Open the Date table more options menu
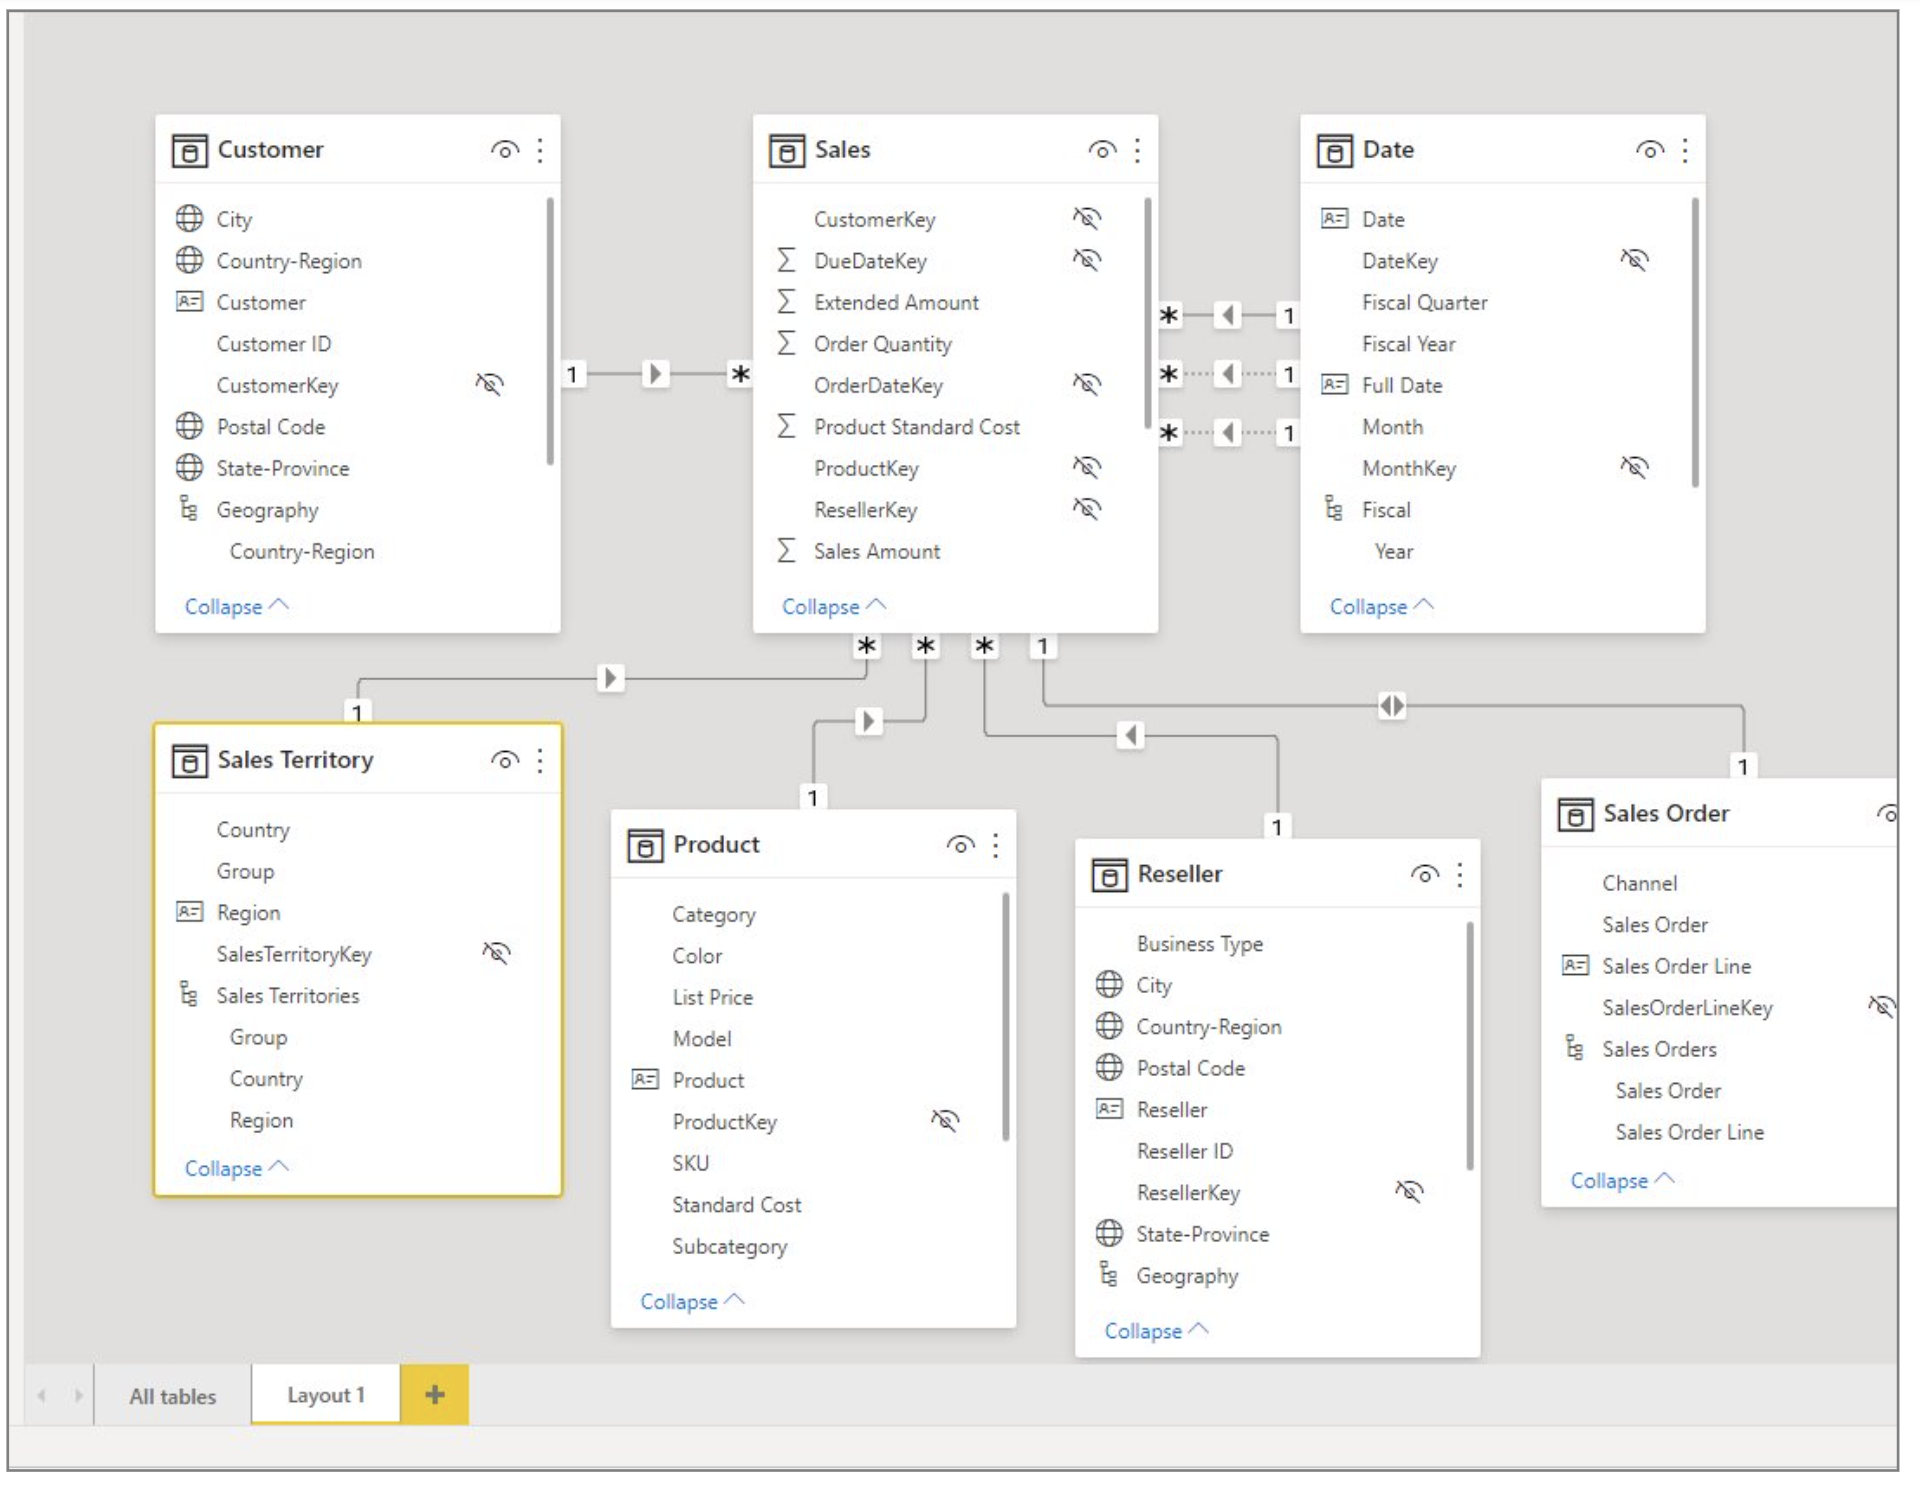 tap(1685, 150)
